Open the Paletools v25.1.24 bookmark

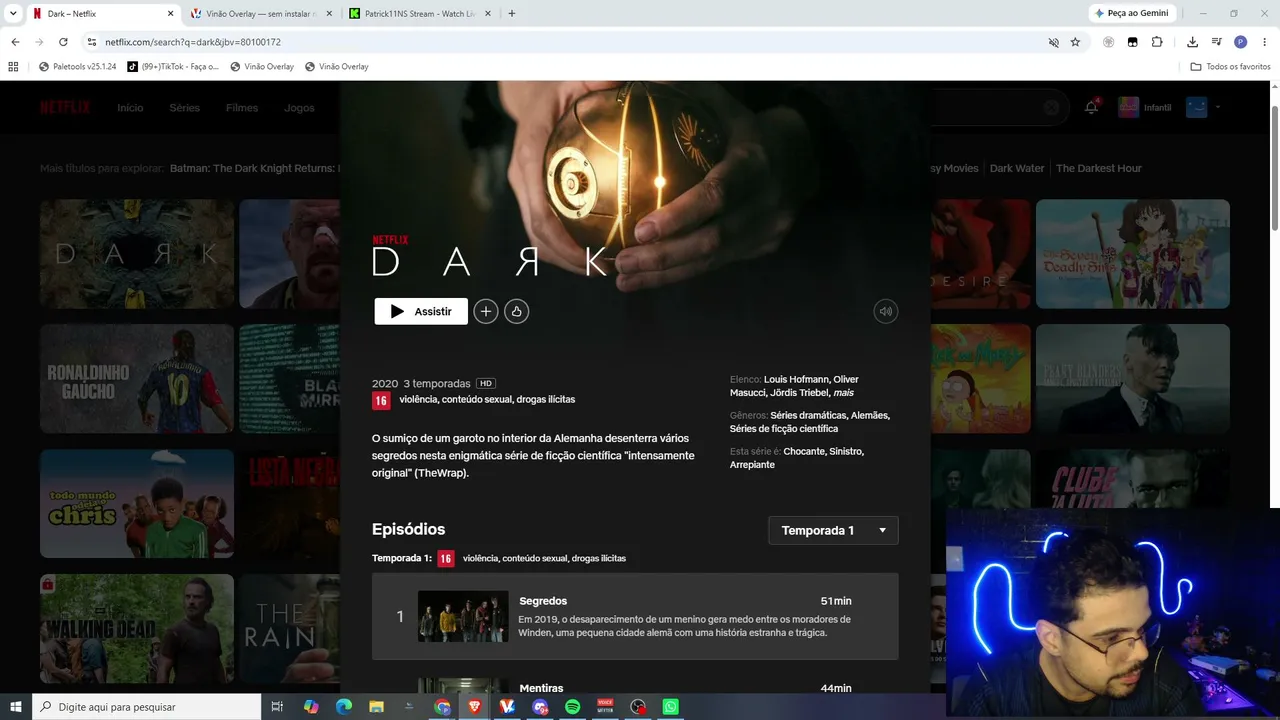[x=77, y=66]
